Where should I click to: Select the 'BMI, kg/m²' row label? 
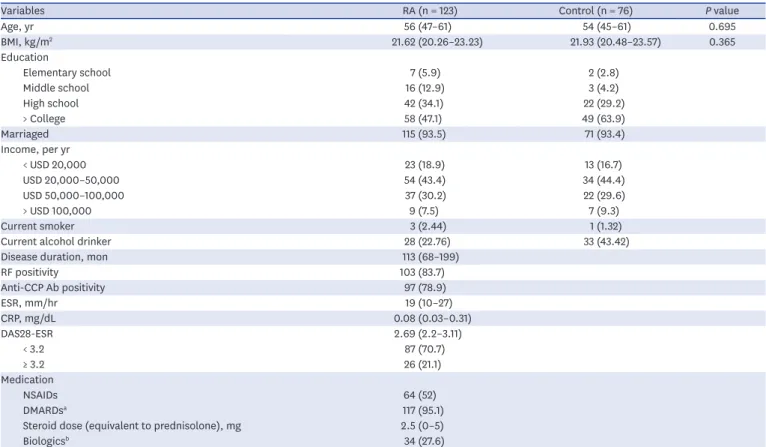(x=27, y=42)
